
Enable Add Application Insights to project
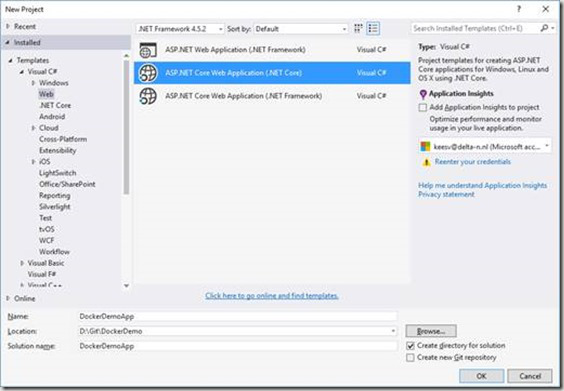point(423,107)
